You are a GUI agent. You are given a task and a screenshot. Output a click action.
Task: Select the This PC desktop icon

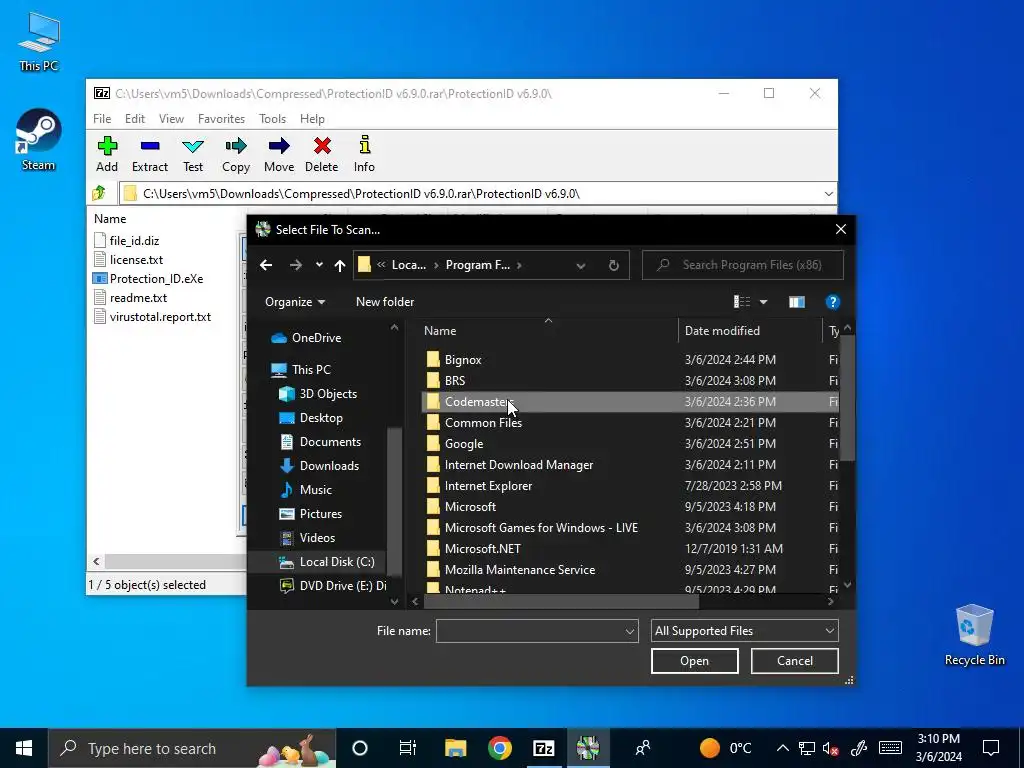pyautogui.click(x=39, y=42)
